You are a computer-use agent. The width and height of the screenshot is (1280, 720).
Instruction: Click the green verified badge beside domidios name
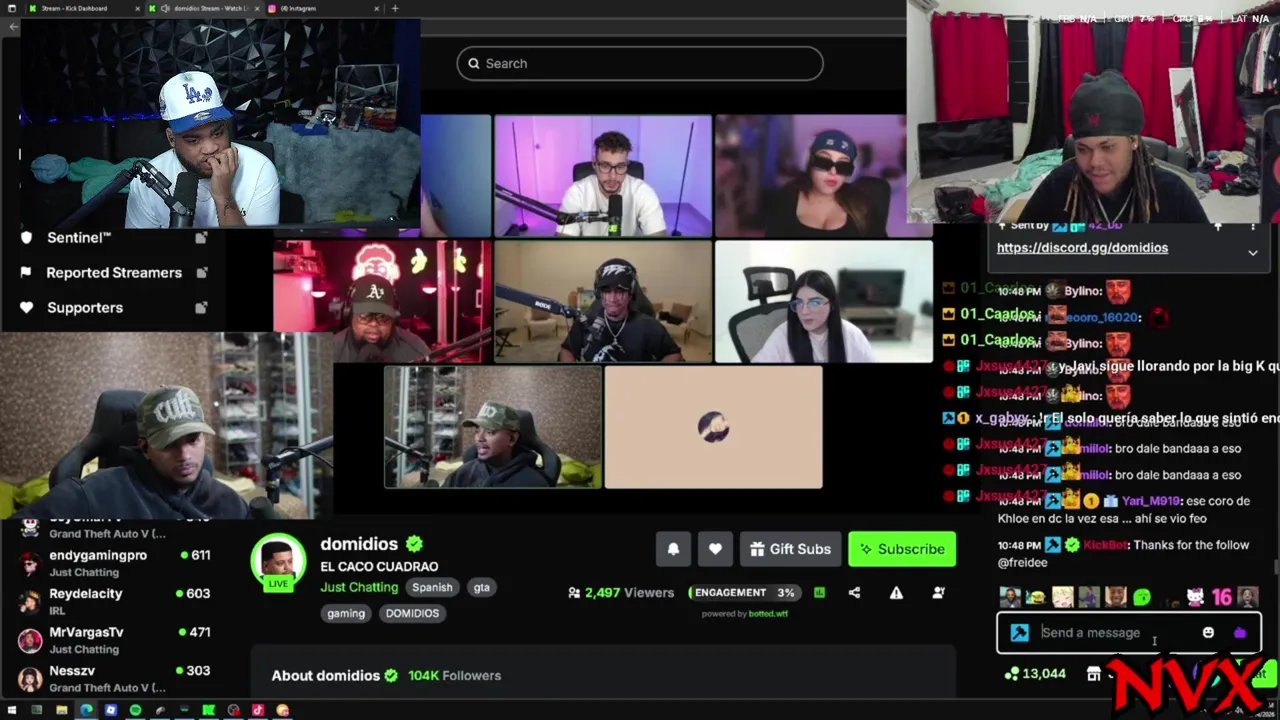414,544
